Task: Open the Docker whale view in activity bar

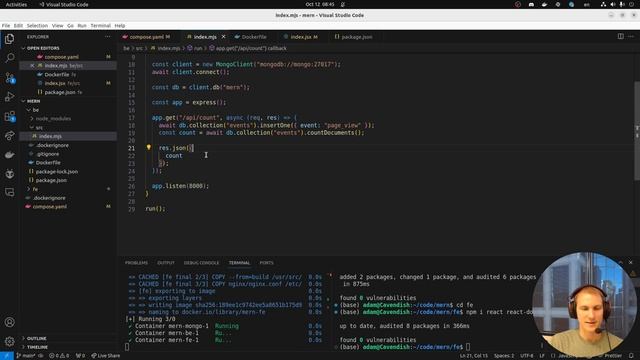Action: point(9,155)
